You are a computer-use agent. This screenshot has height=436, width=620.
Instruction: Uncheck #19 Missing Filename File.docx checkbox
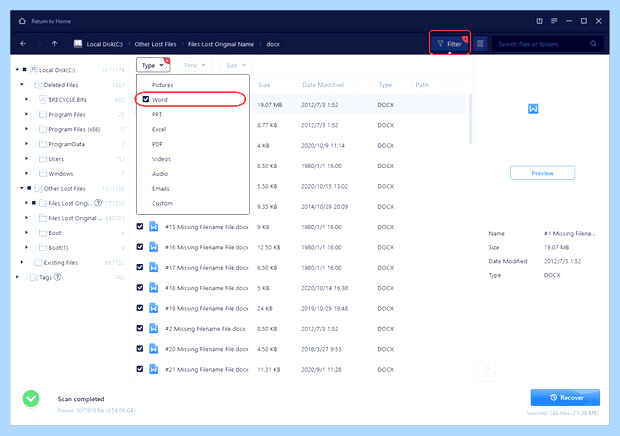pos(140,308)
